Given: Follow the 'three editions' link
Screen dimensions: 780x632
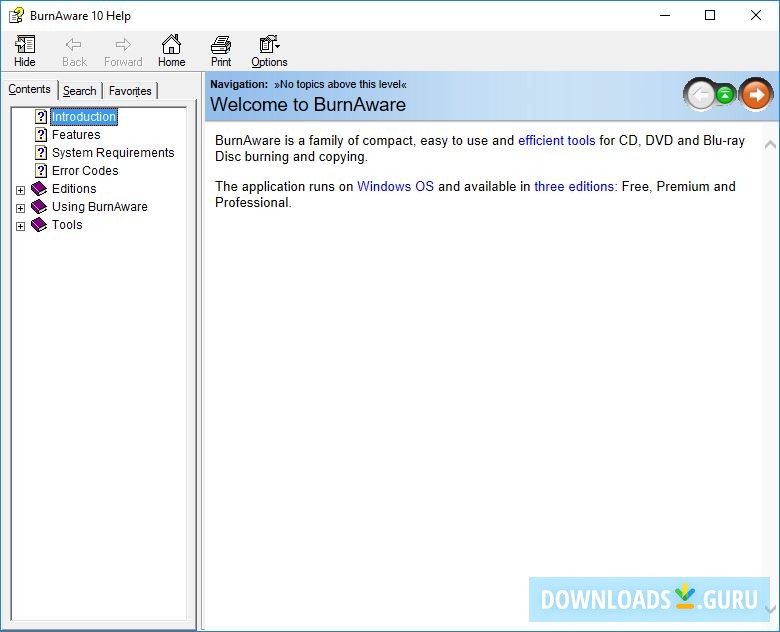Looking at the screenshot, I should click(574, 187).
